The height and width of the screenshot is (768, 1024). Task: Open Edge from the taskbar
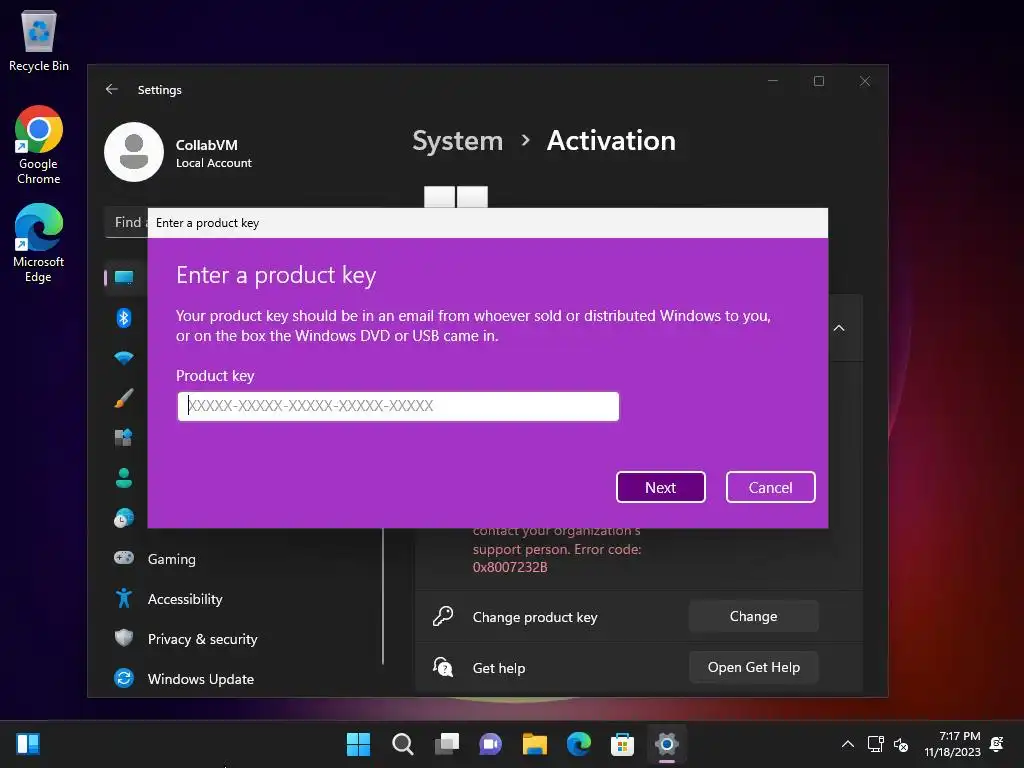click(x=579, y=744)
